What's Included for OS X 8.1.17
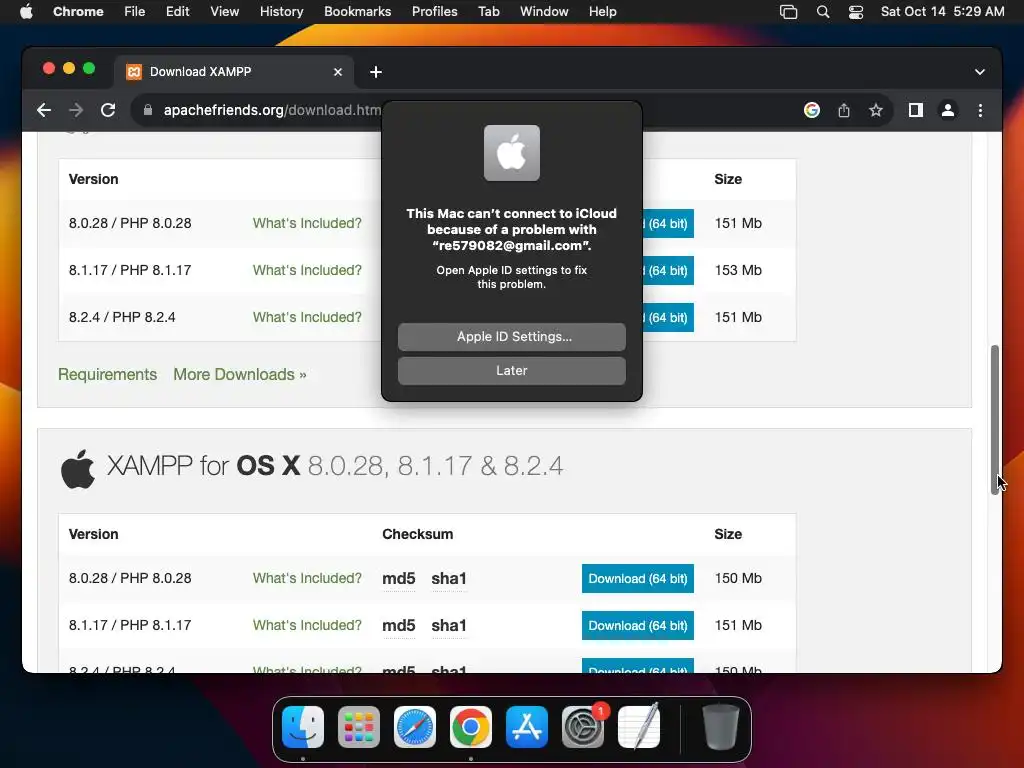The height and width of the screenshot is (768, 1024). point(307,626)
